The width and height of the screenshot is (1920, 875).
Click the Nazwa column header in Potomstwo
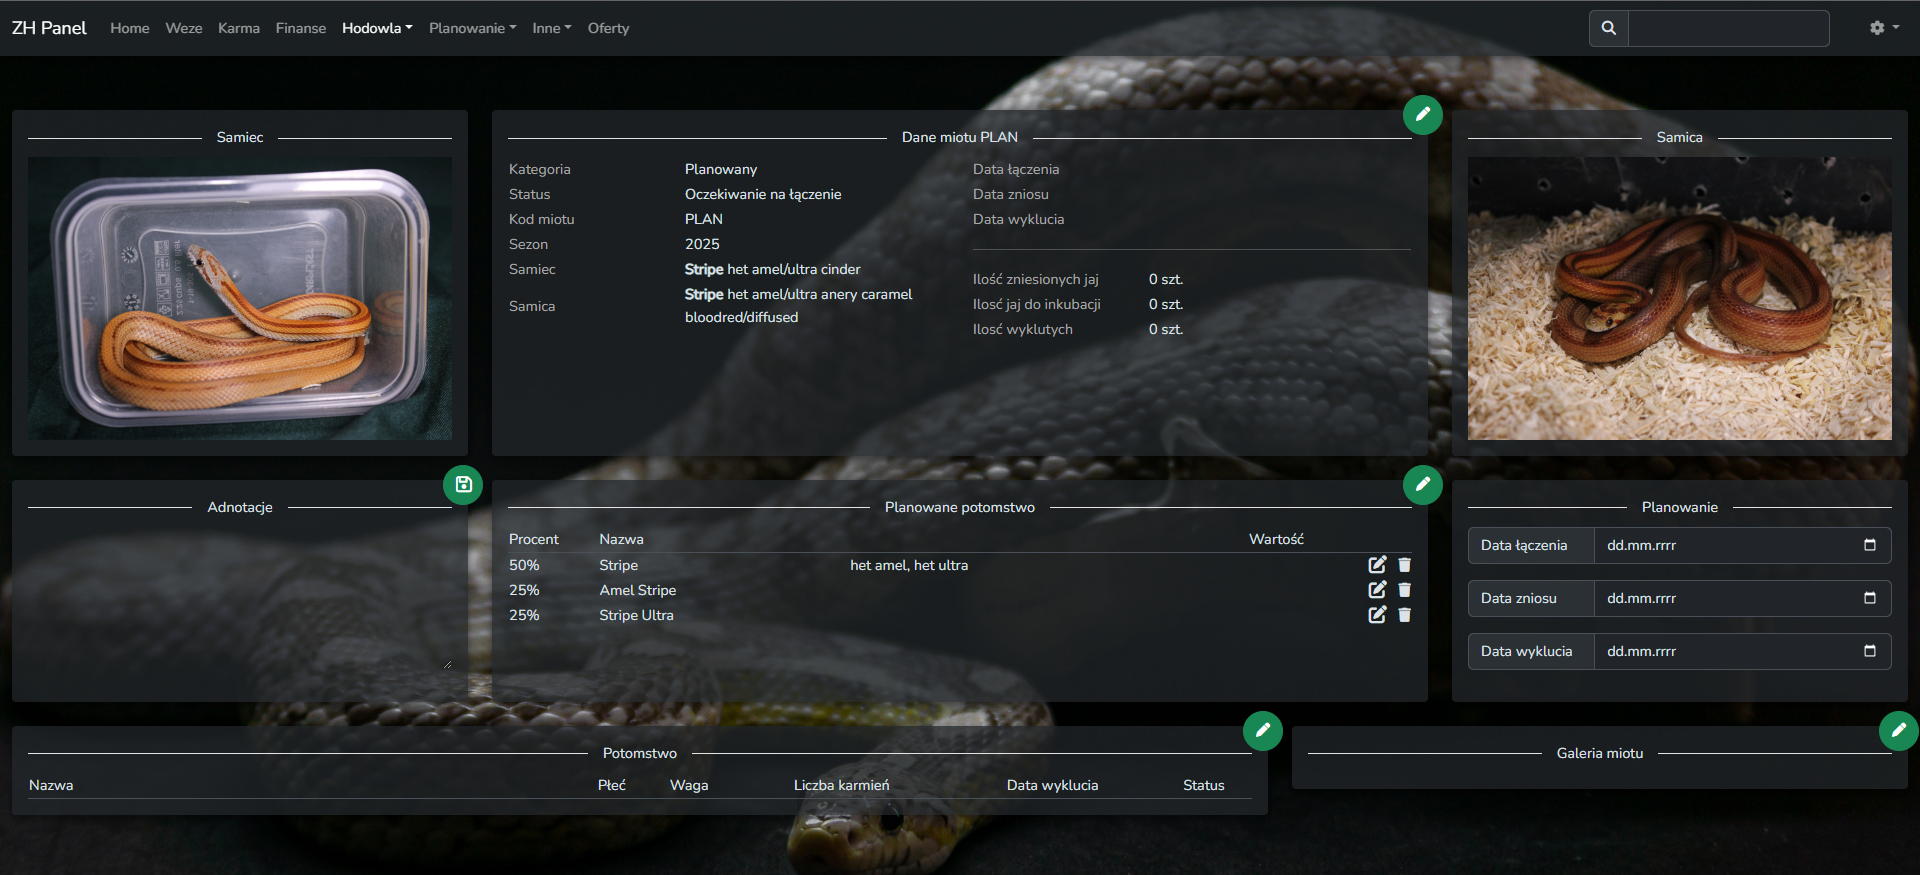tap(51, 785)
